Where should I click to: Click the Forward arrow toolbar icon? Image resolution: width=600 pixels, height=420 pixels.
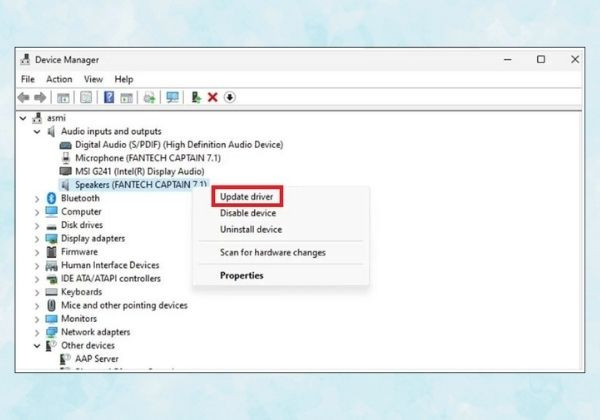point(40,98)
